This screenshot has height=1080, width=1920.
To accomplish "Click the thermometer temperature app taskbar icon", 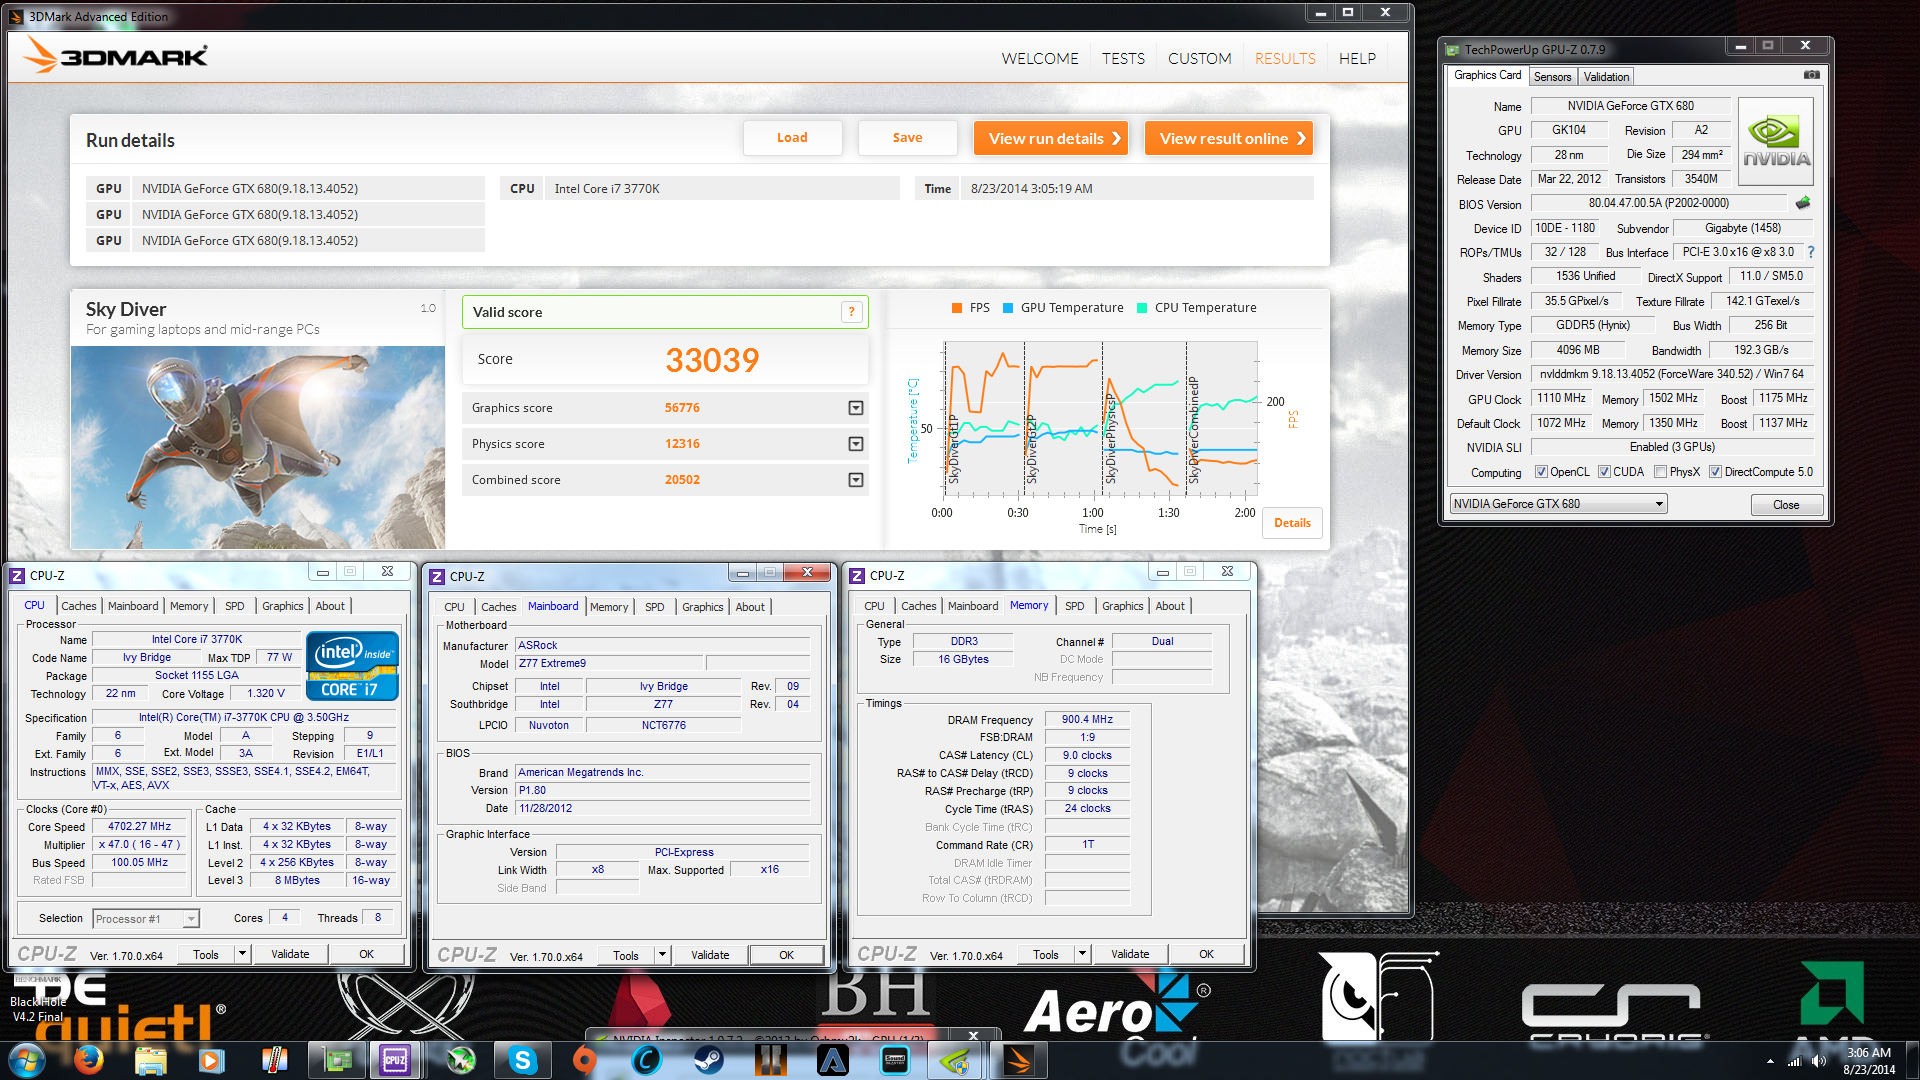I will pyautogui.click(x=274, y=1060).
